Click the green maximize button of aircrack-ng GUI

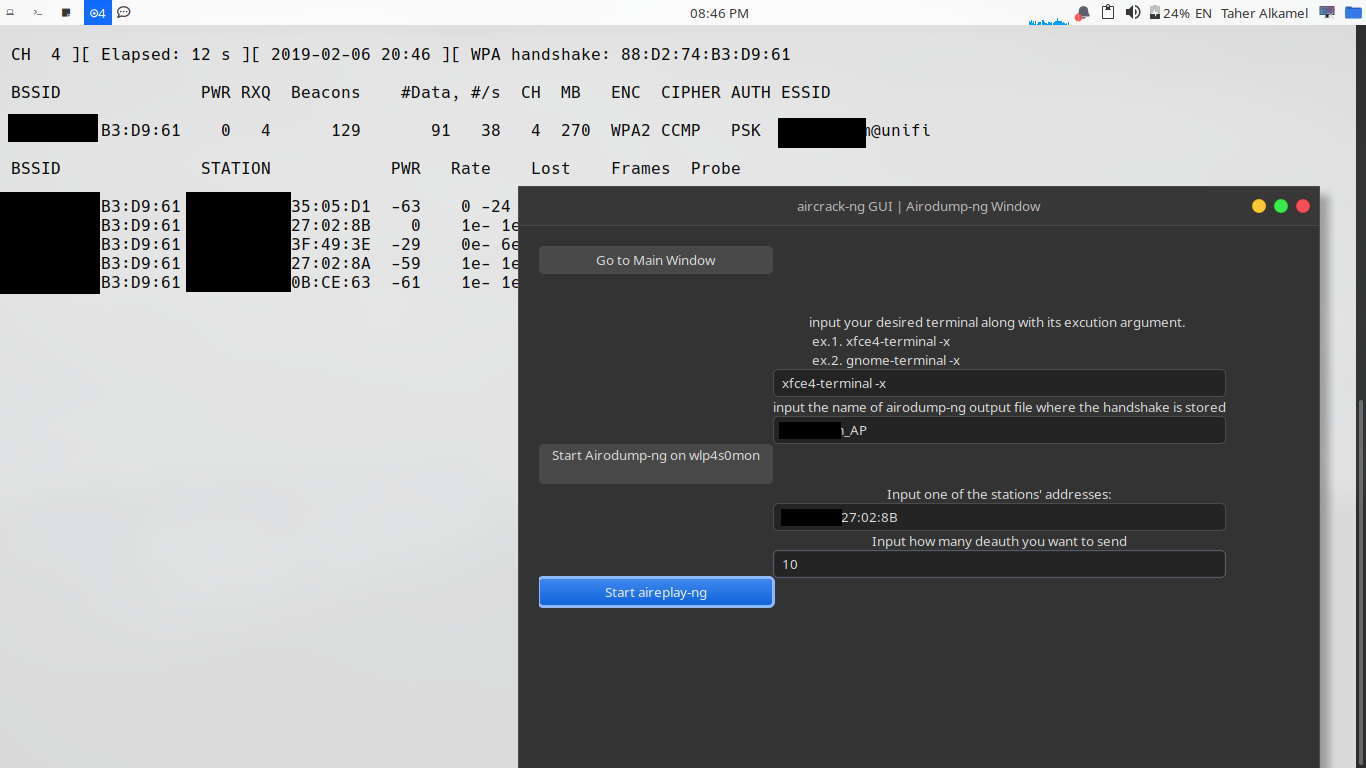pos(1281,206)
